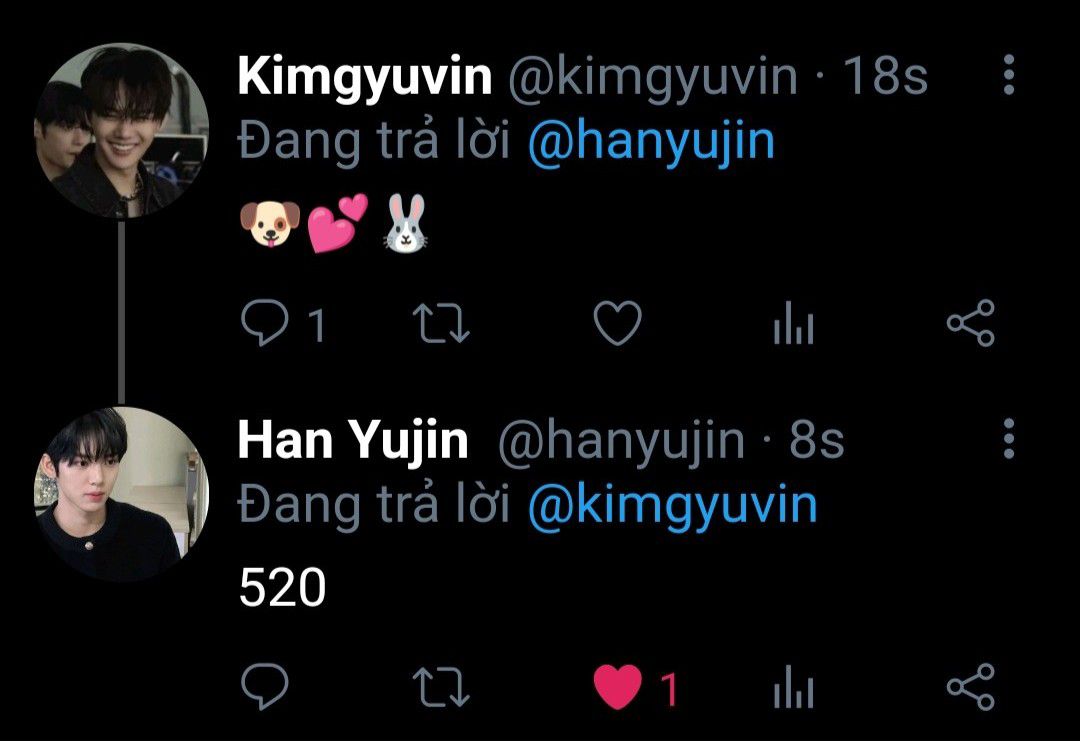Open the 520 tweet text
This screenshot has width=1080, height=741.
coord(282,587)
